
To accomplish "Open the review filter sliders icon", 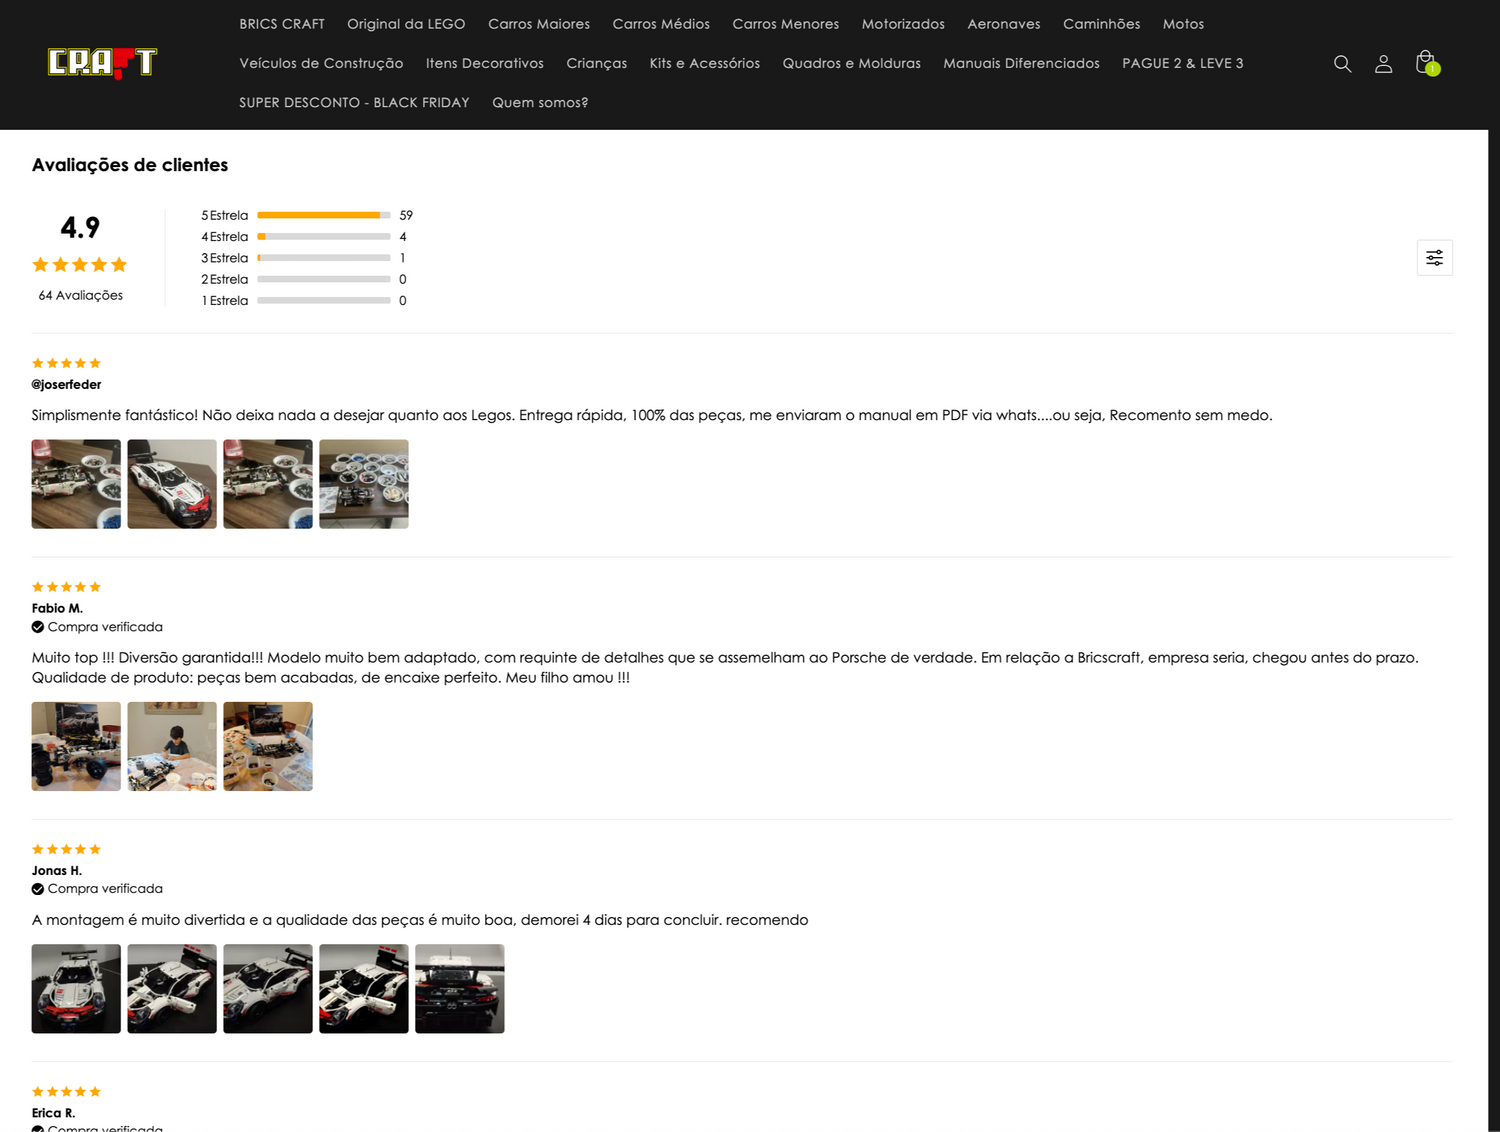I will [1434, 258].
